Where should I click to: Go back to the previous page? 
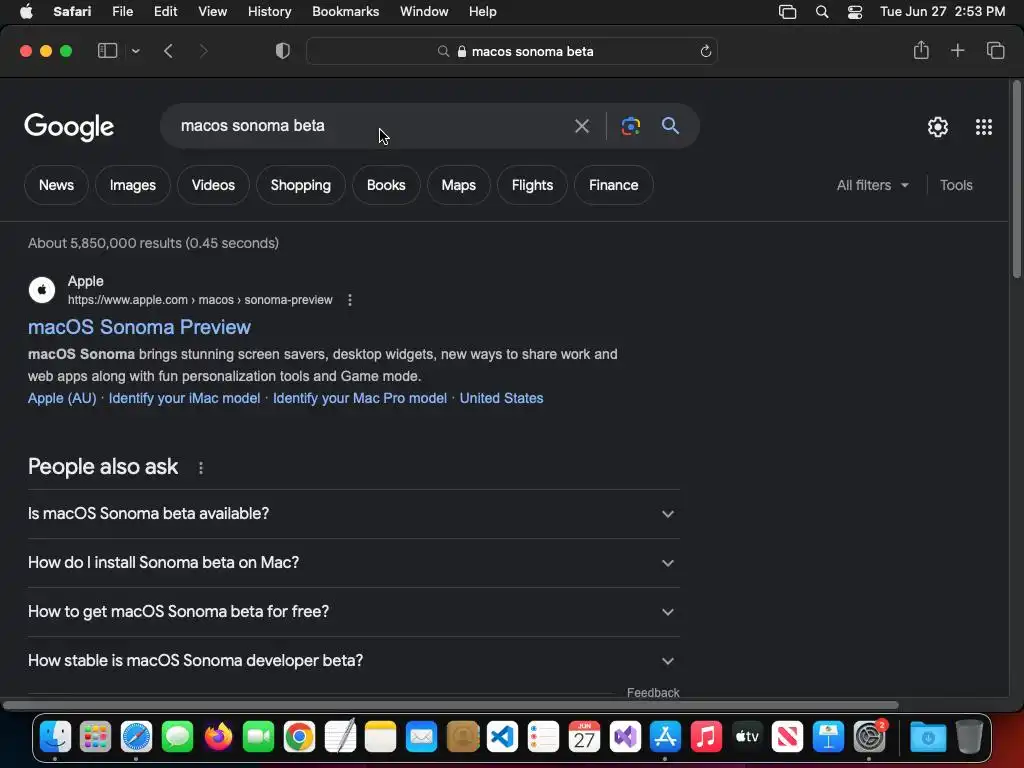(168, 51)
